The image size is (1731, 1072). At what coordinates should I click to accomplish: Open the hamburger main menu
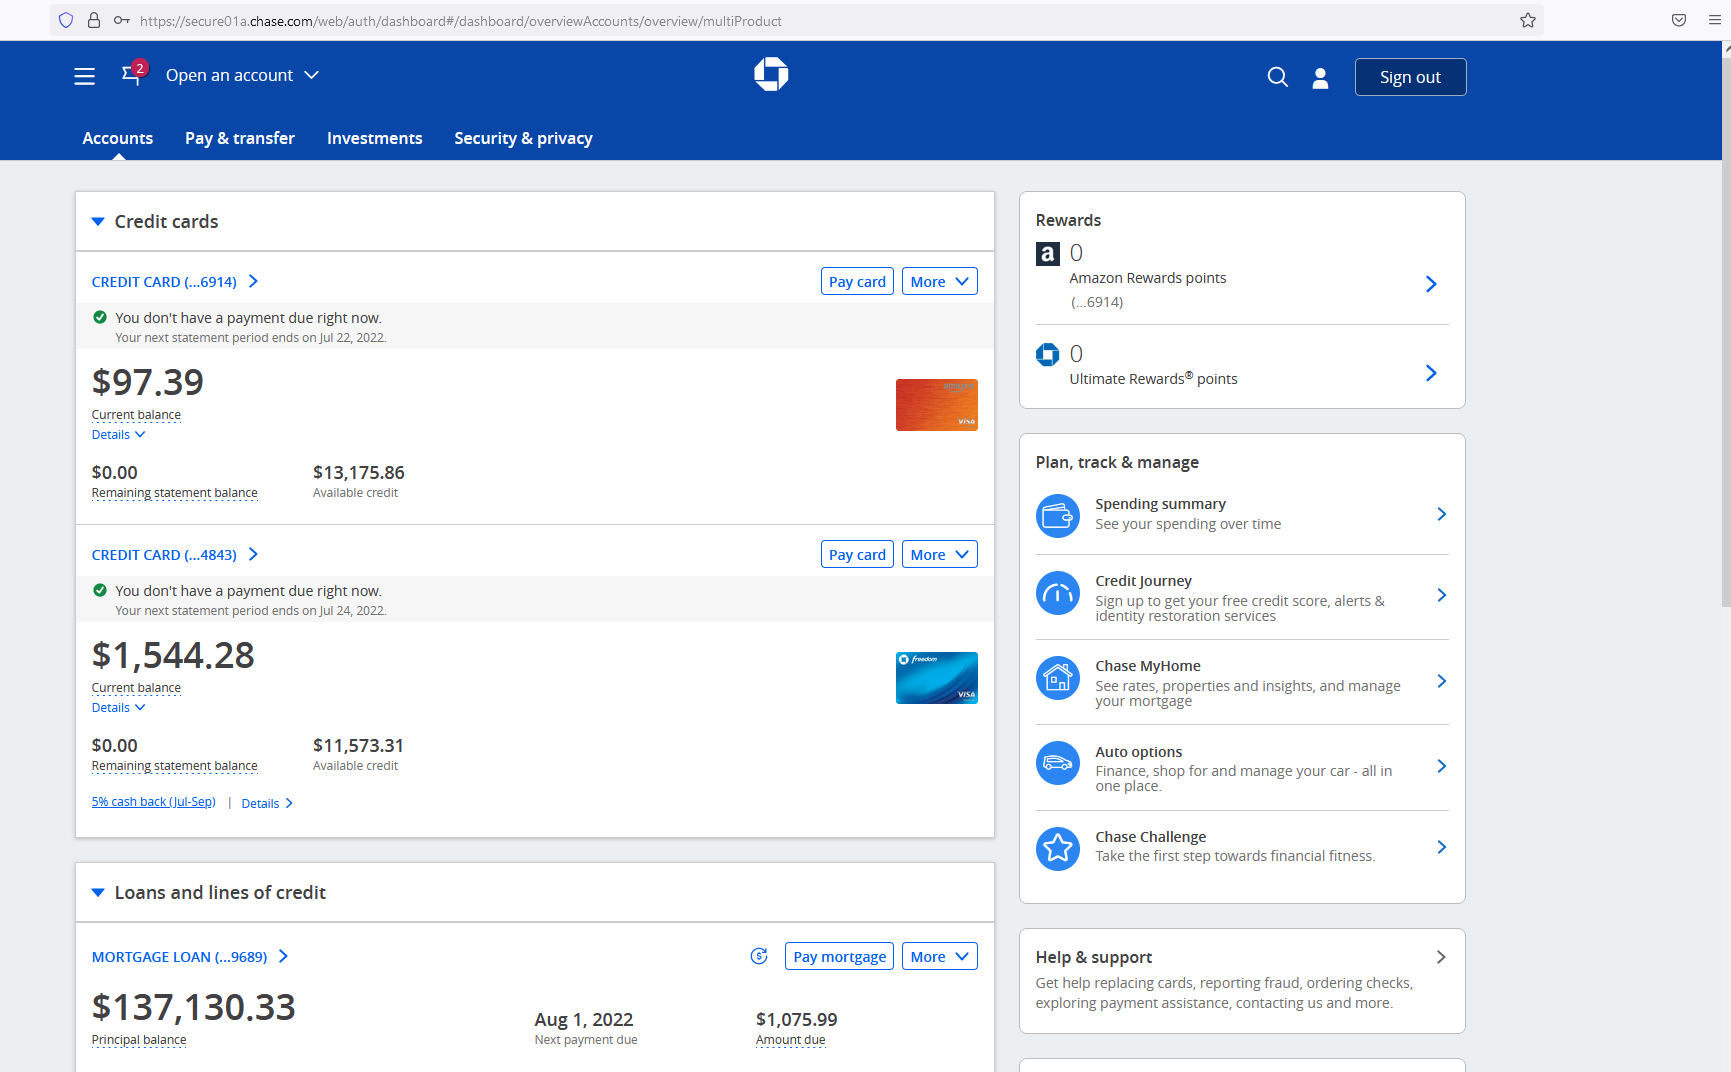click(85, 76)
